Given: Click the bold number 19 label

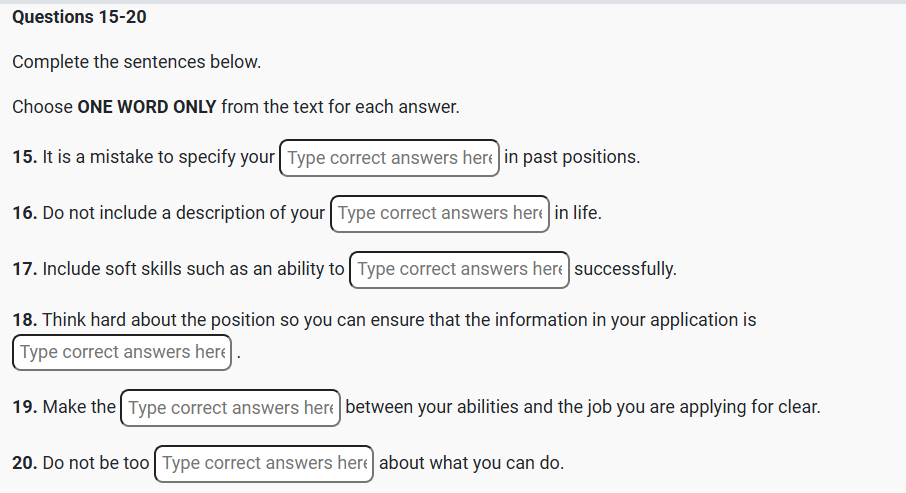Looking at the screenshot, I should [x=25, y=408].
